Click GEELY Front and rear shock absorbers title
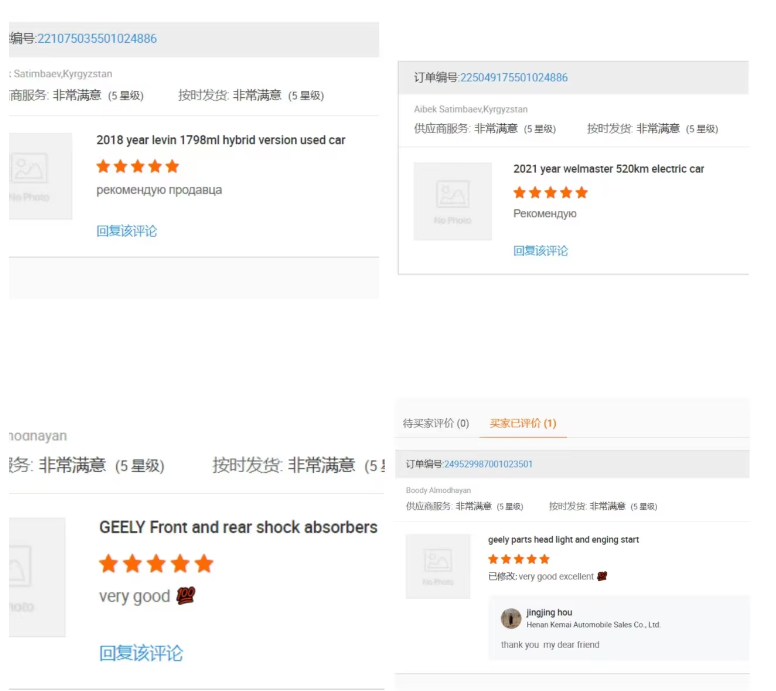The width and height of the screenshot is (776, 691). coord(238,527)
